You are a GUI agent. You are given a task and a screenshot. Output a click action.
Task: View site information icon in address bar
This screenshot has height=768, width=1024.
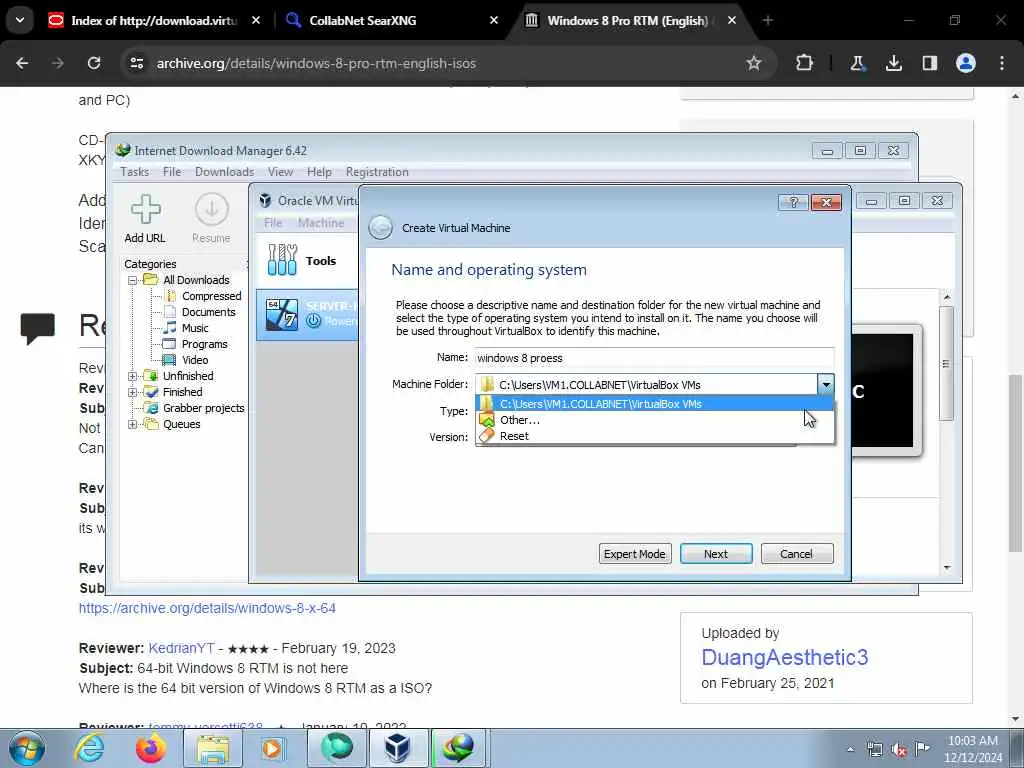[x=136, y=63]
